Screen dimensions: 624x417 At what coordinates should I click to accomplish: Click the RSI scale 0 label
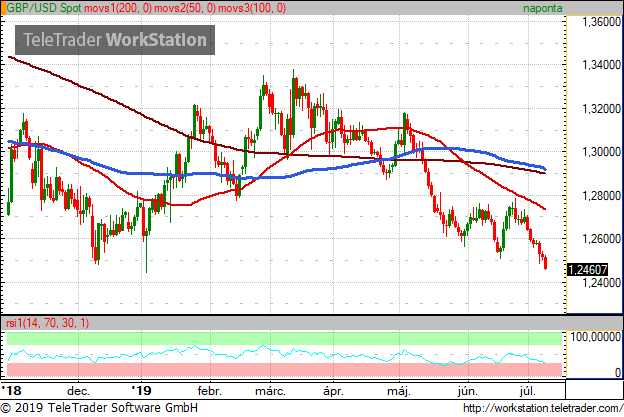pos(618,372)
